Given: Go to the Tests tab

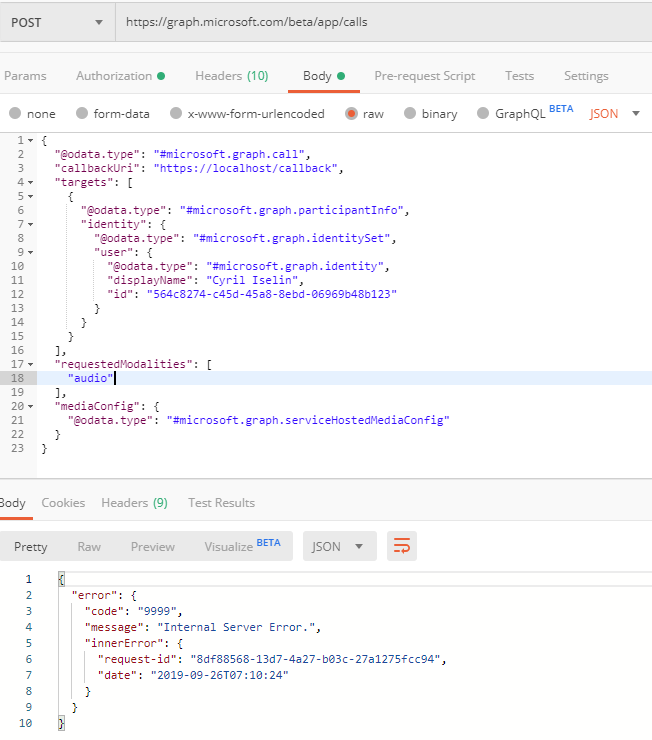Looking at the screenshot, I should point(519,76).
